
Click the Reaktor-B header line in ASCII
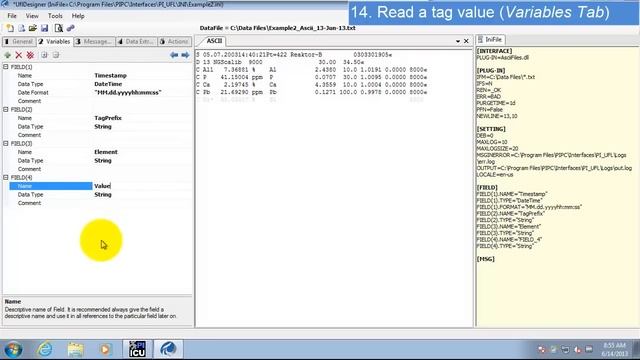294,55
